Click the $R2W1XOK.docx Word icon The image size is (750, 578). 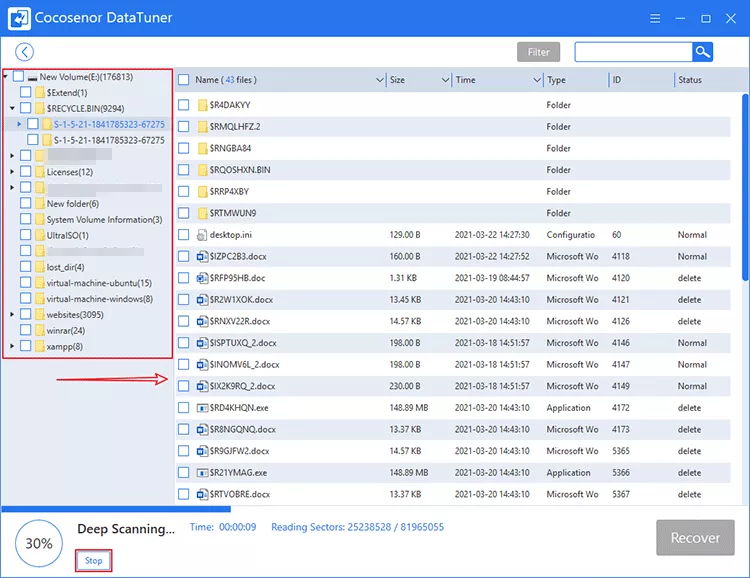[x=202, y=300]
